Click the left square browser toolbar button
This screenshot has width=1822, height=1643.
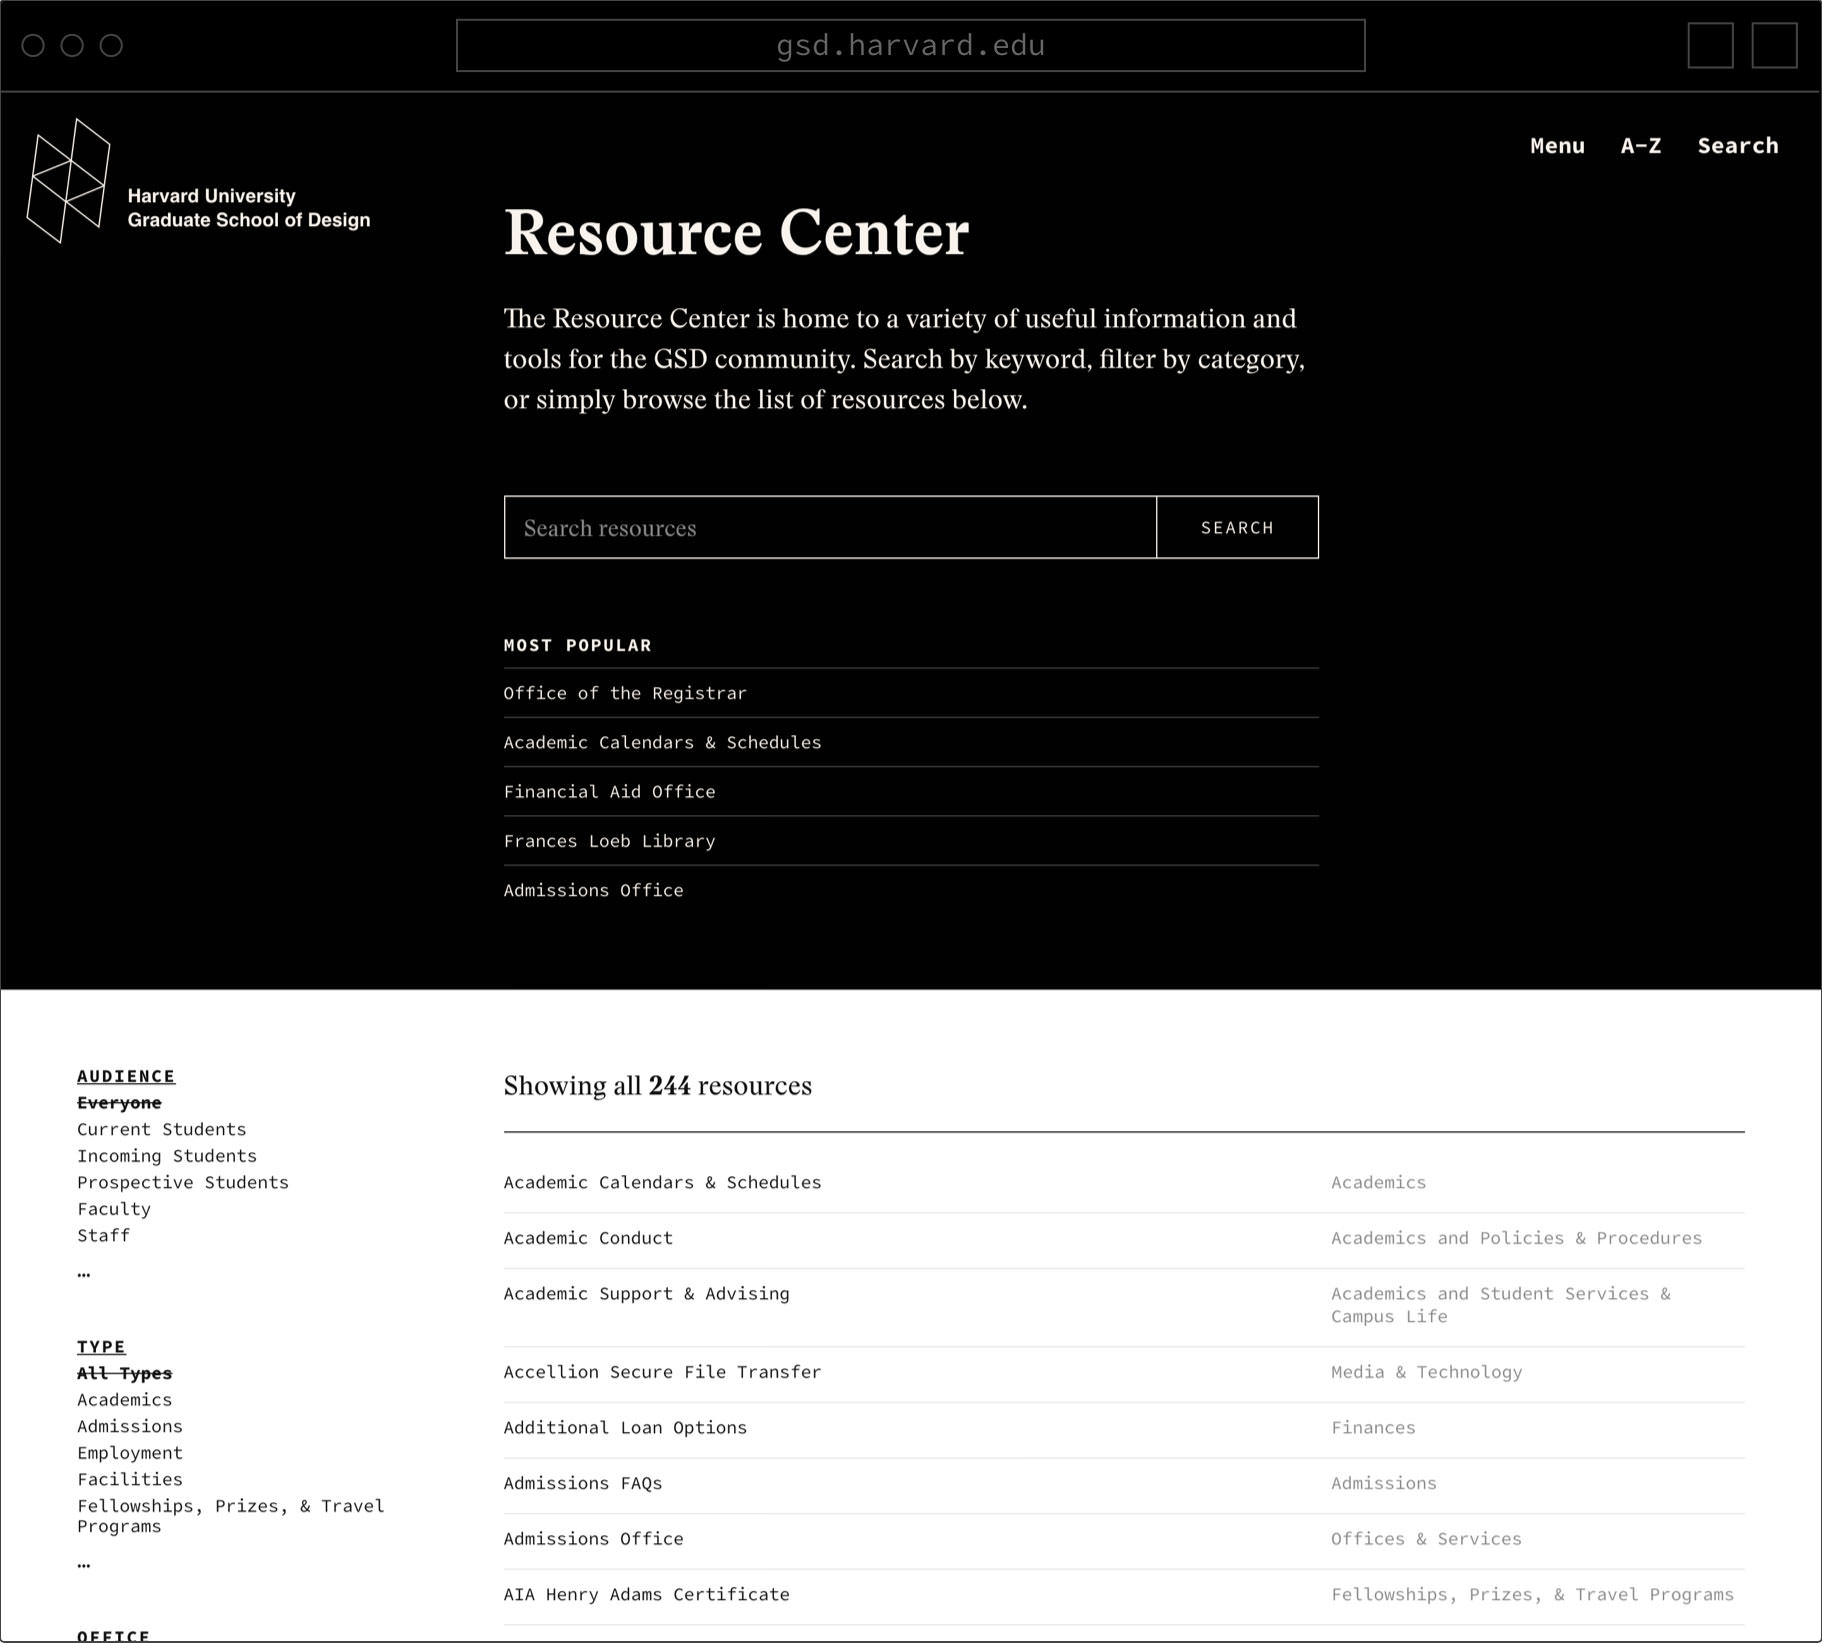pos(1710,45)
